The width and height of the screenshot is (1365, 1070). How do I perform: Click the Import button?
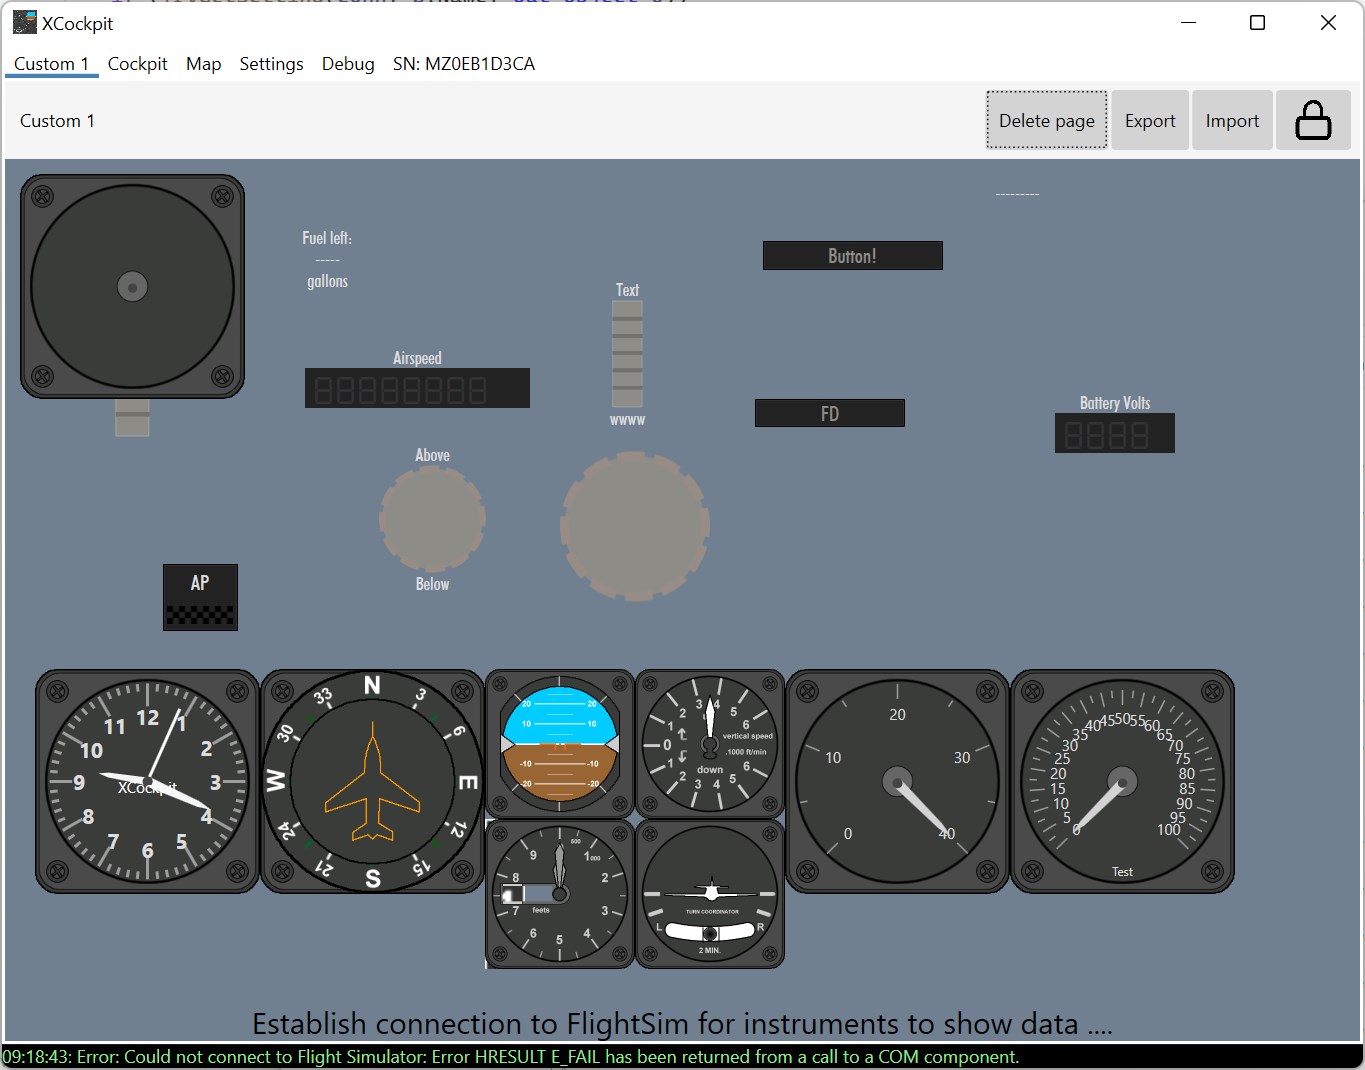point(1232,121)
